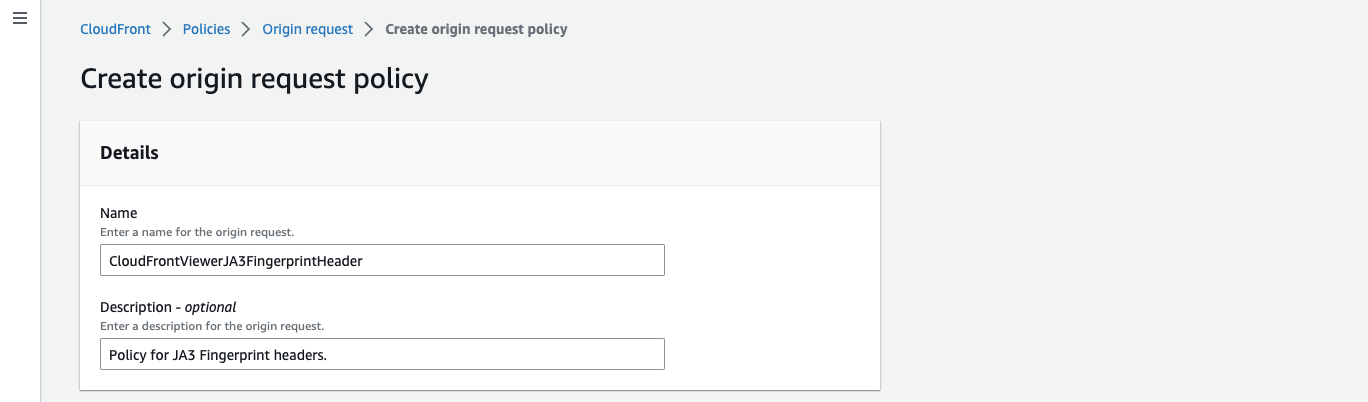The width and height of the screenshot is (1368, 402).
Task: Click the Description - optional label
Action: click(168, 307)
